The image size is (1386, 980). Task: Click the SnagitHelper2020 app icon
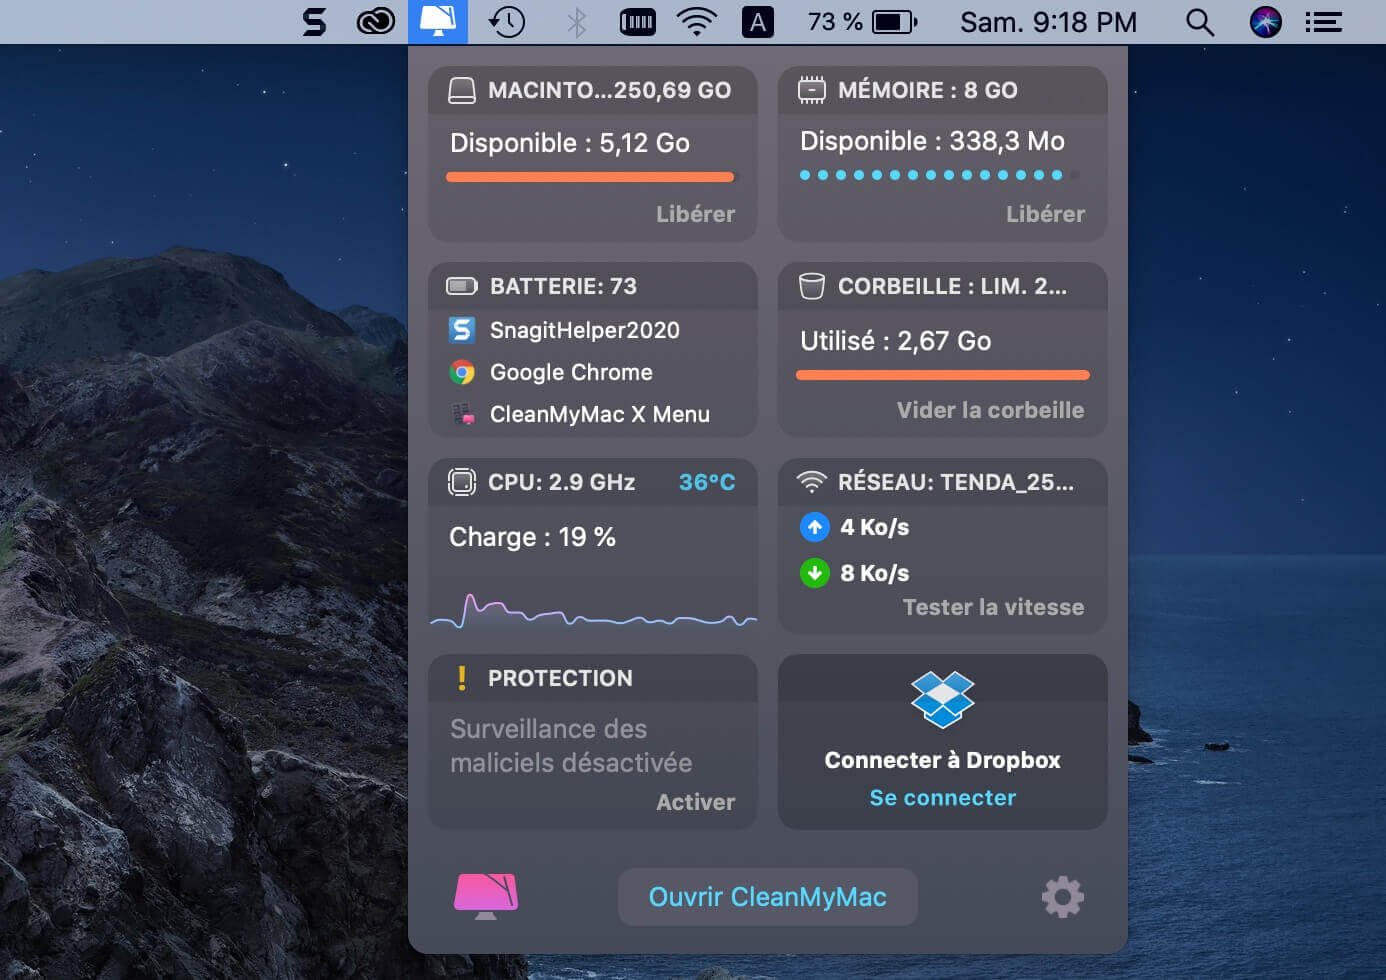point(461,330)
